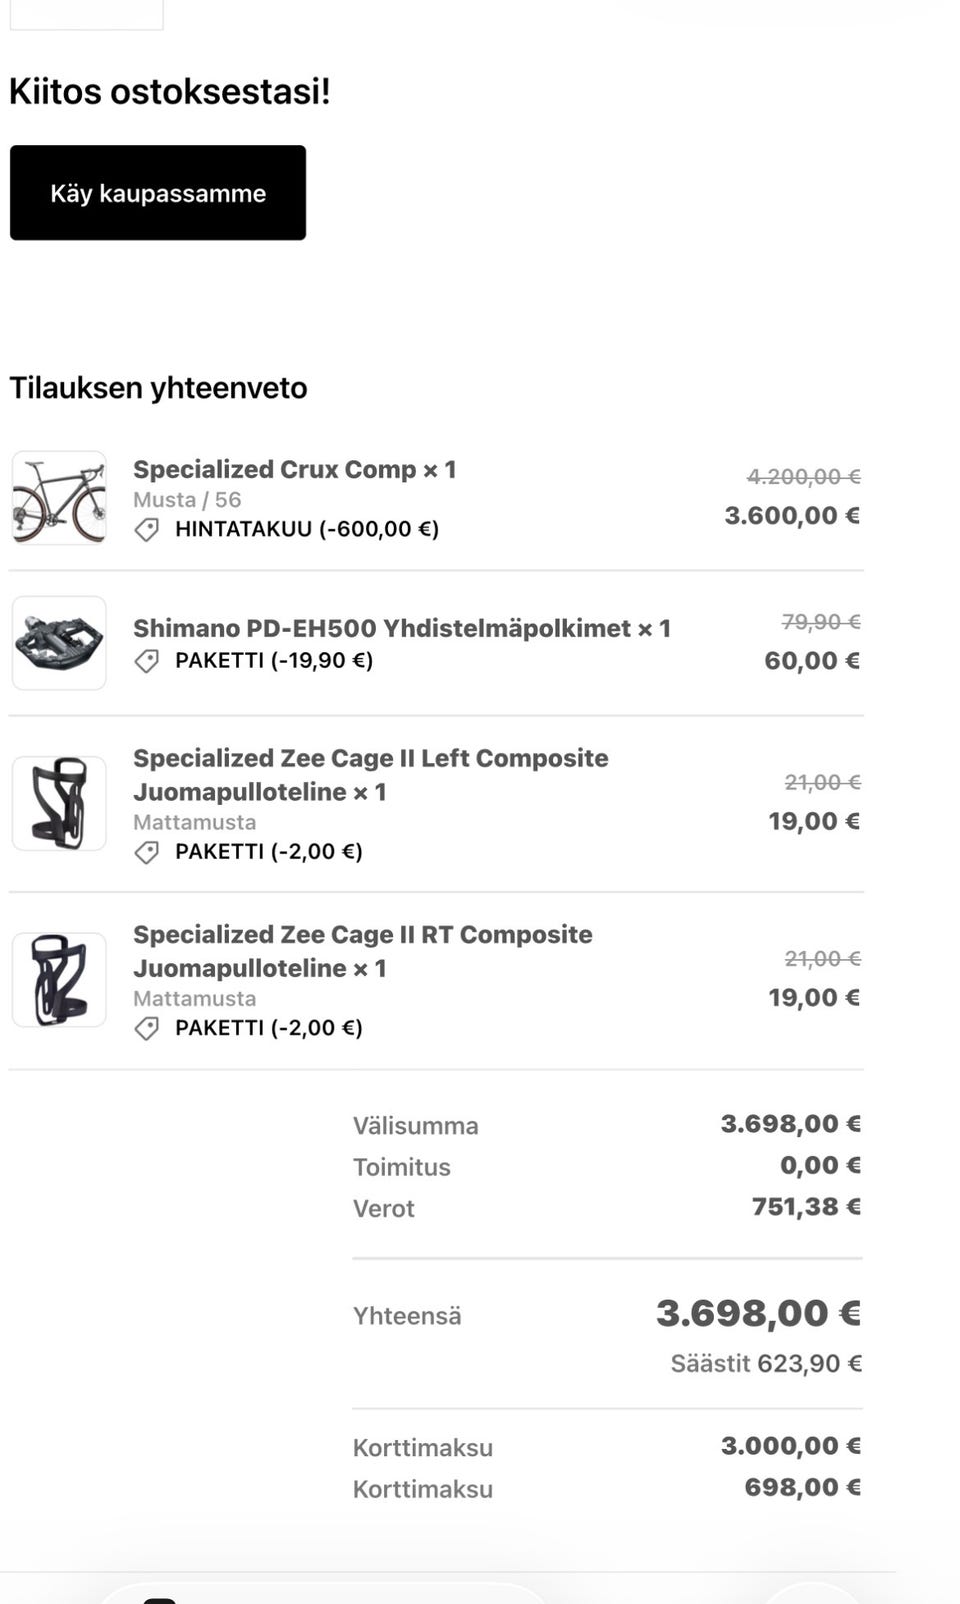Screen dimensions: 960x1604
Task: Click the Säästit 623,90 € savings text
Action: tap(765, 1363)
